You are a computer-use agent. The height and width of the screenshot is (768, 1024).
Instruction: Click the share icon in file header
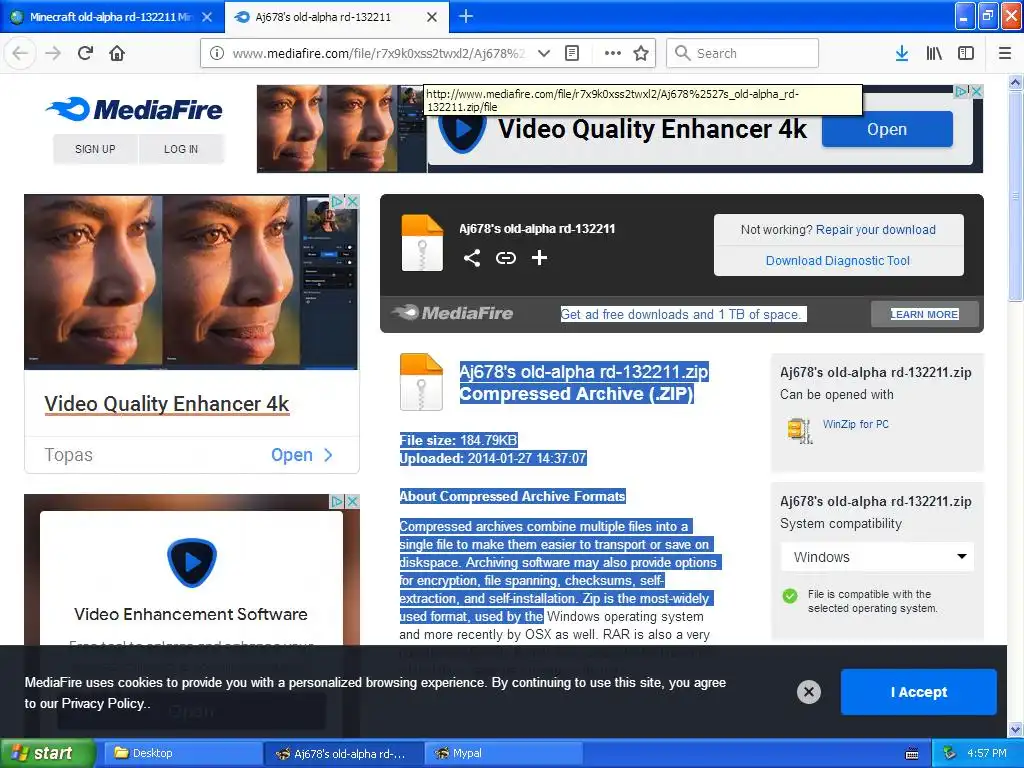472,258
